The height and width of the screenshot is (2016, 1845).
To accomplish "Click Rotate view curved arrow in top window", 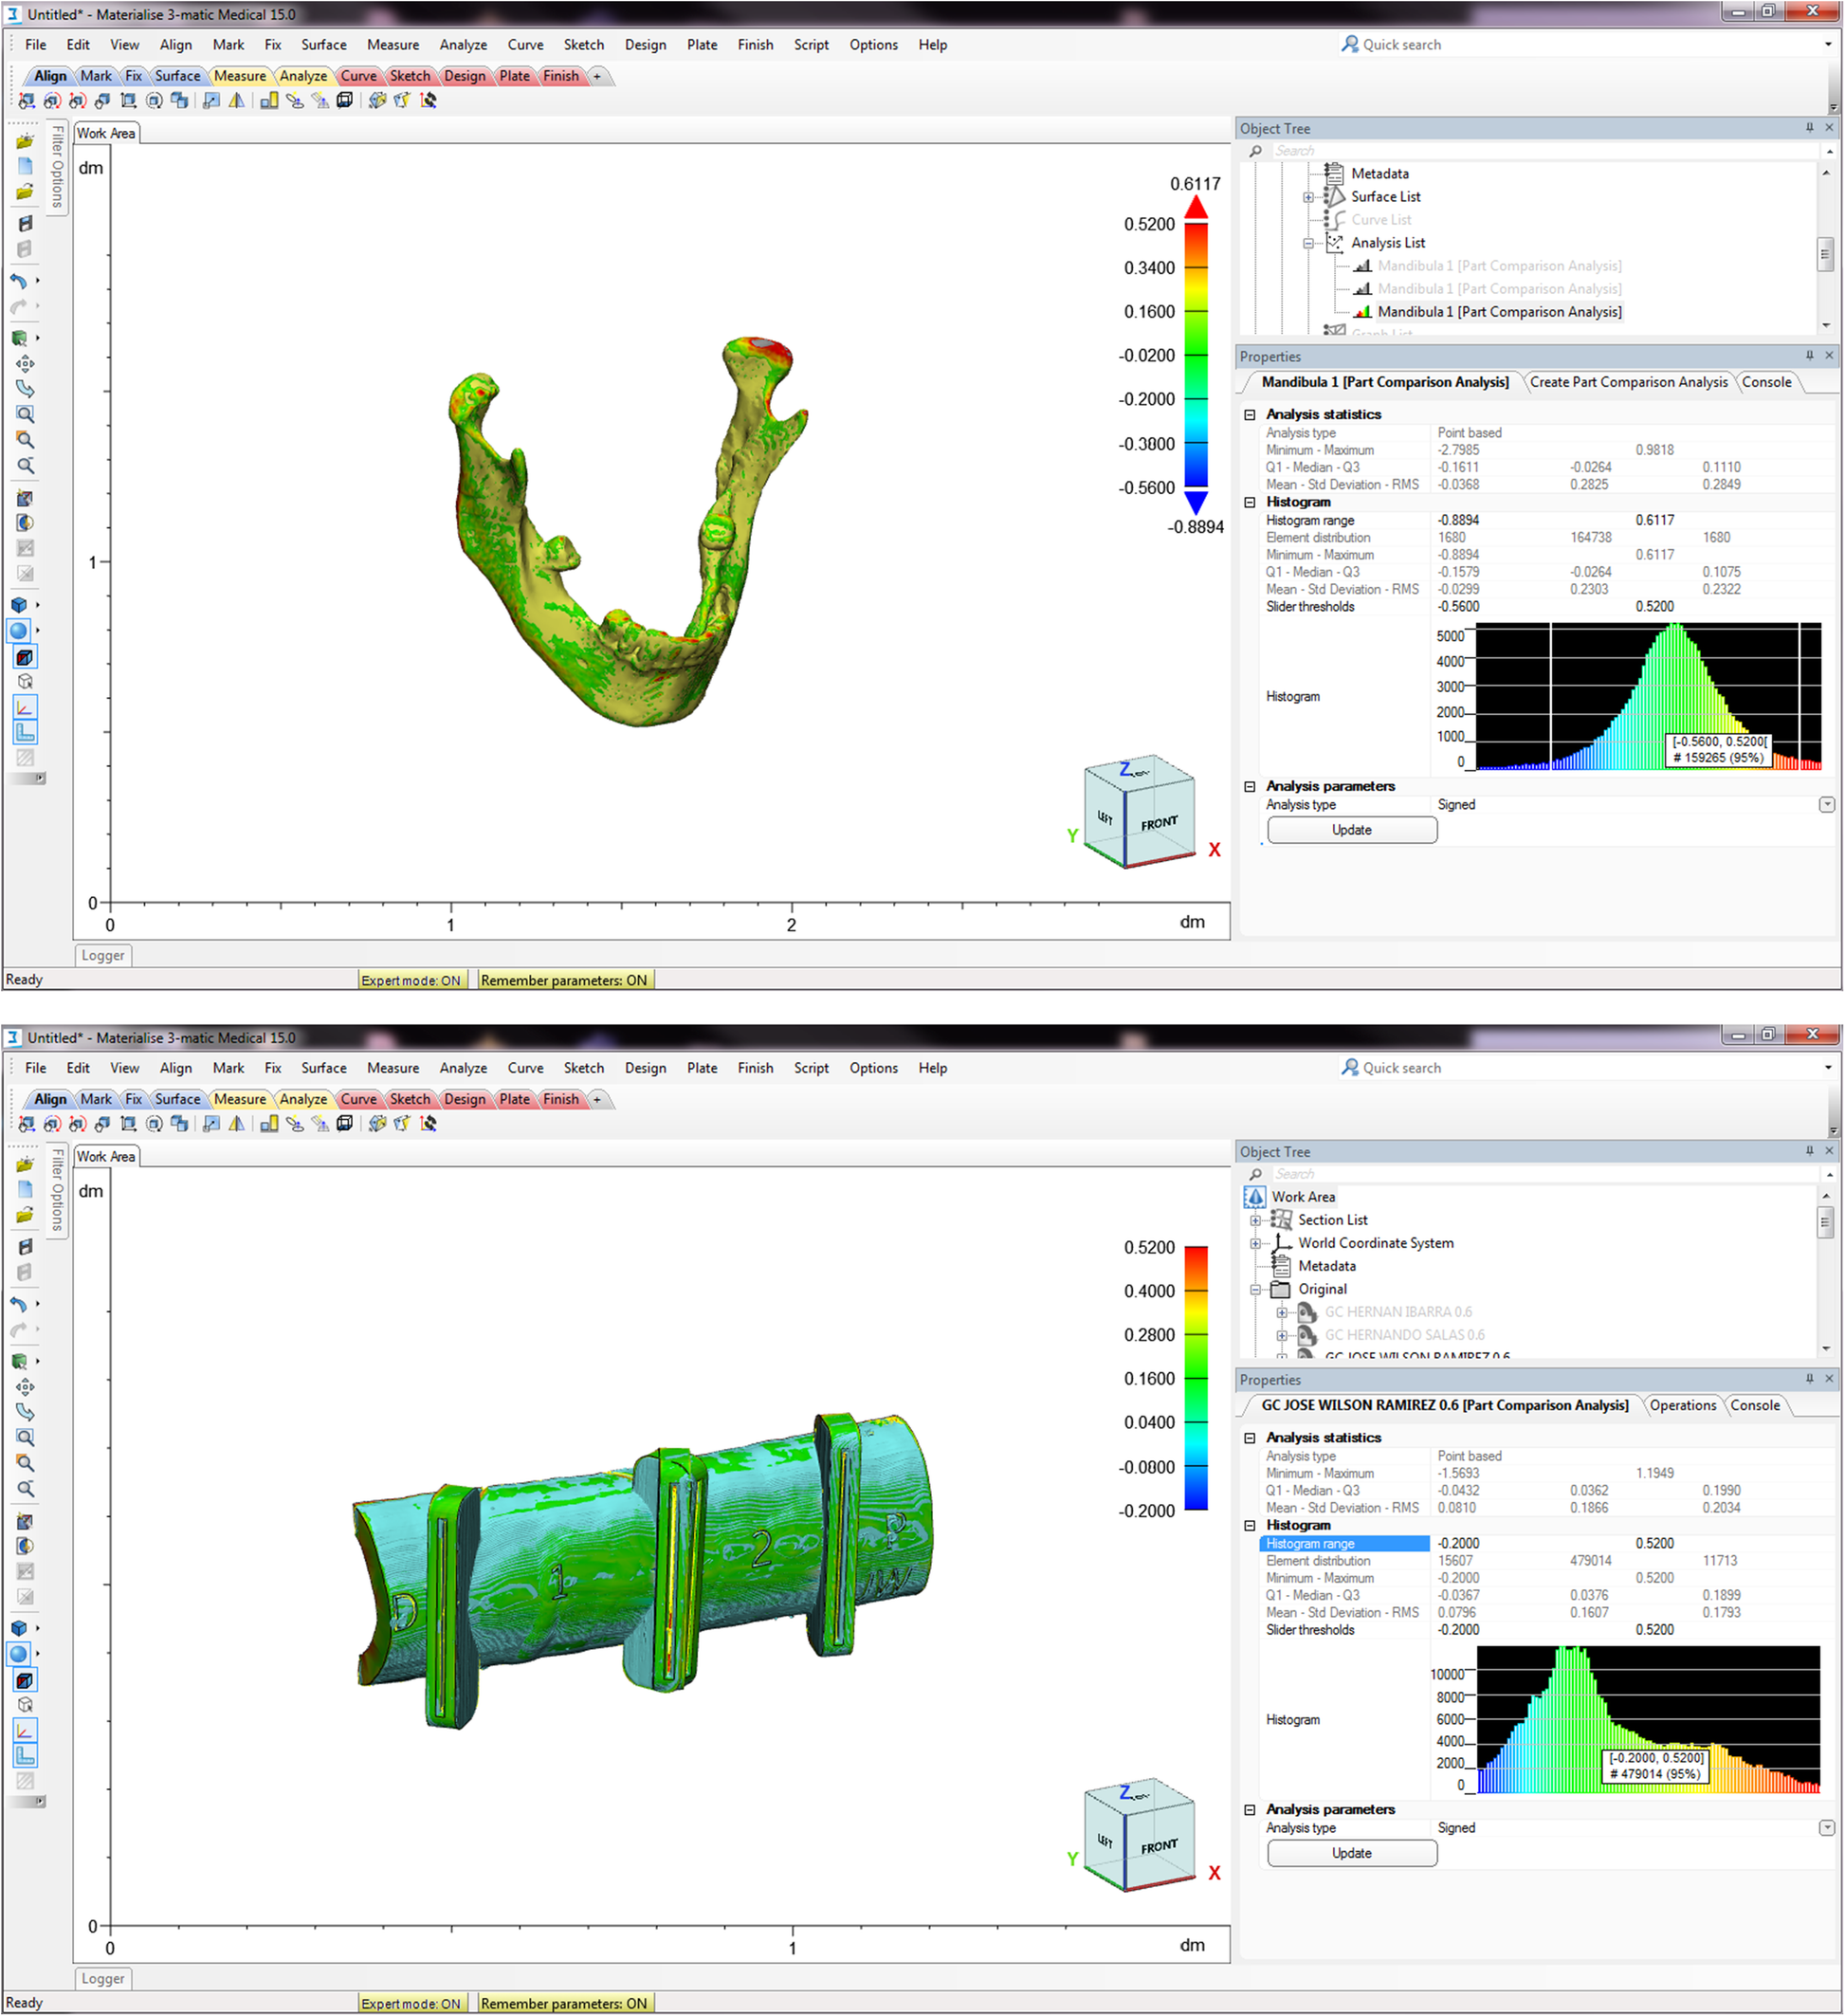I will click(25, 389).
